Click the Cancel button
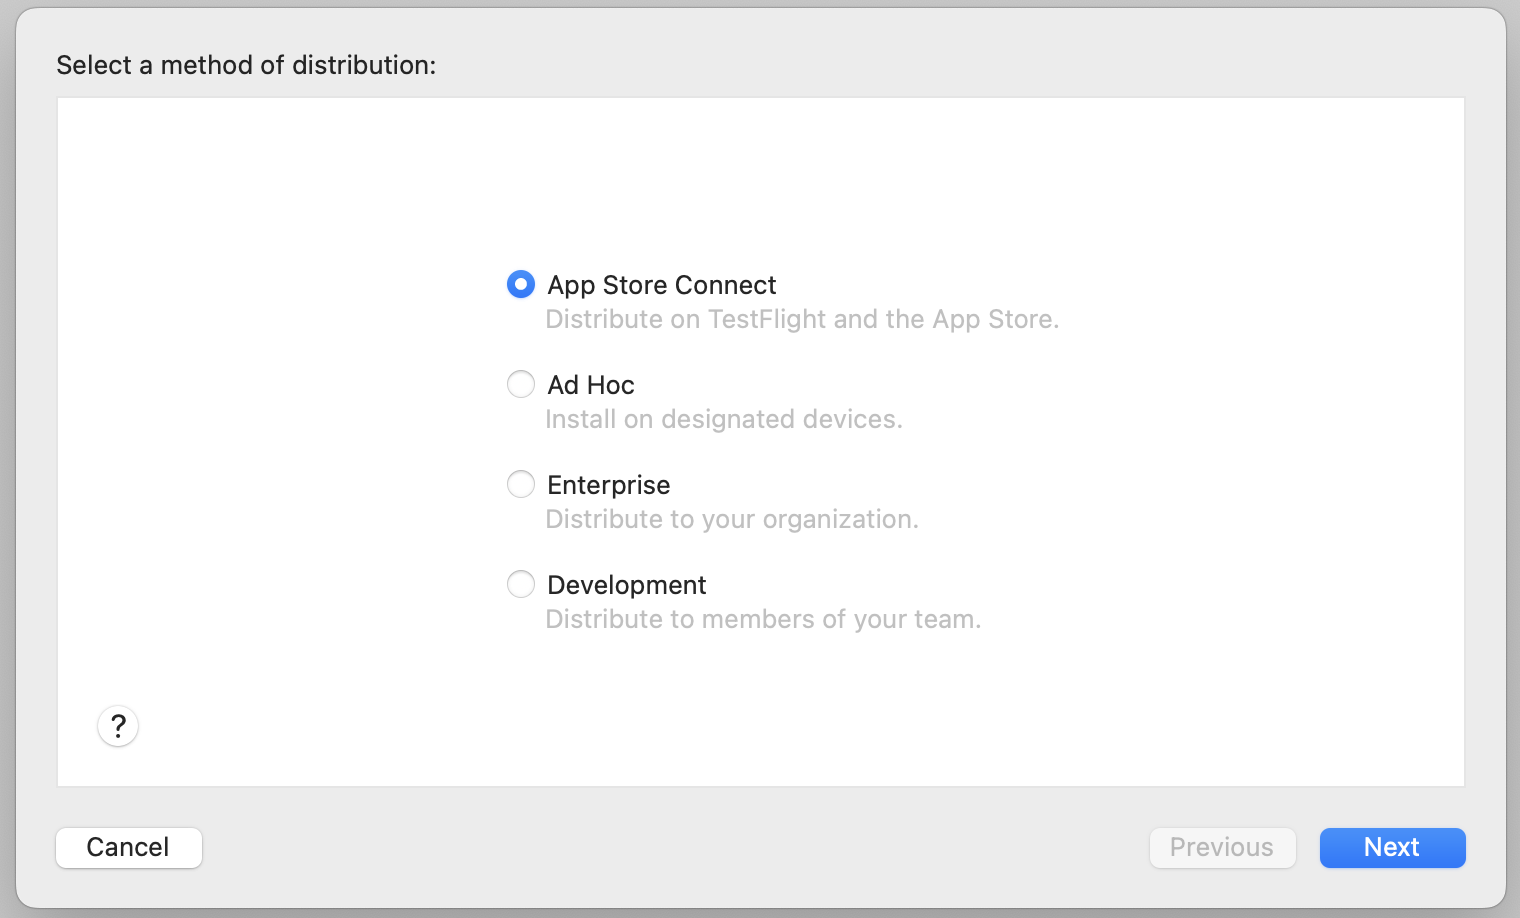The image size is (1520, 918). [129, 848]
